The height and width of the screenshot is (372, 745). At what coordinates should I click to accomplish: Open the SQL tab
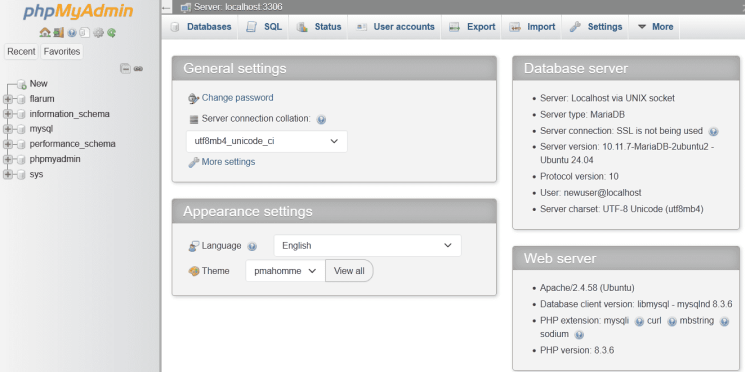click(x=264, y=27)
